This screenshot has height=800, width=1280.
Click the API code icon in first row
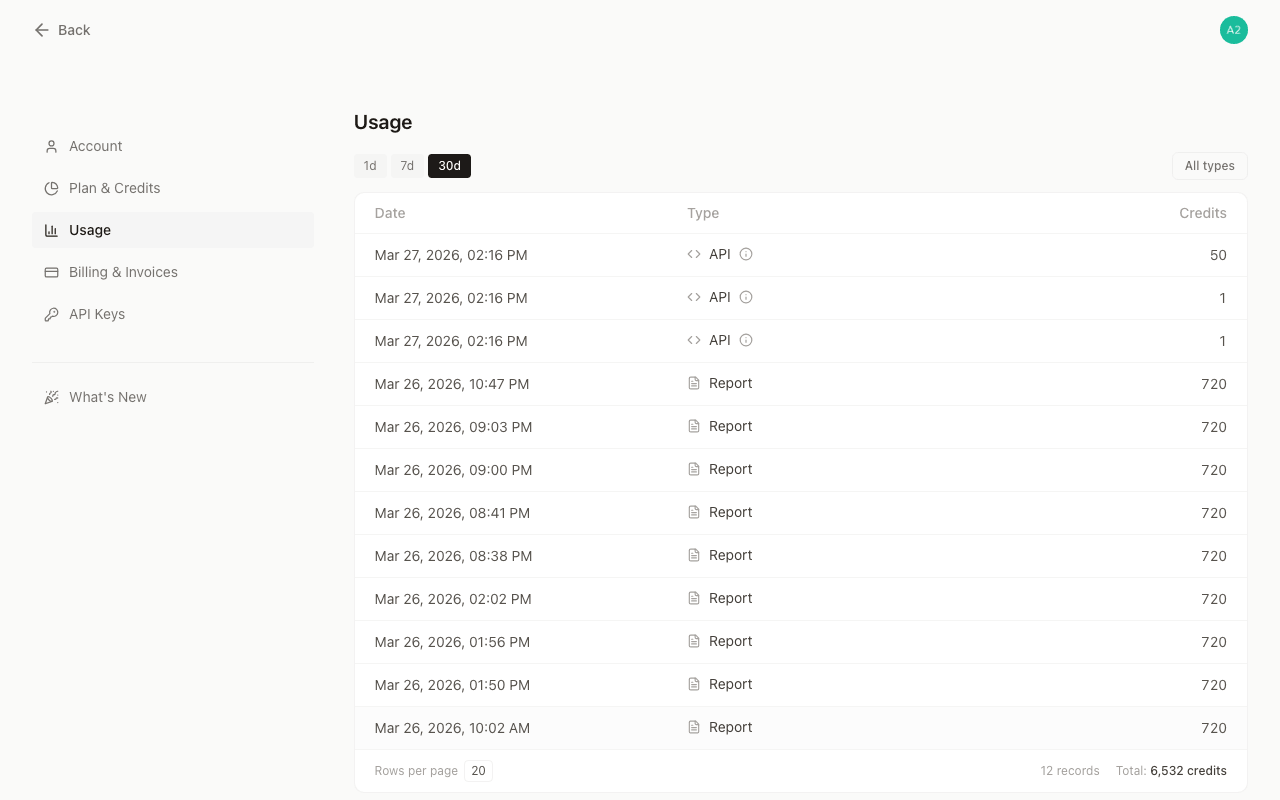tap(694, 254)
